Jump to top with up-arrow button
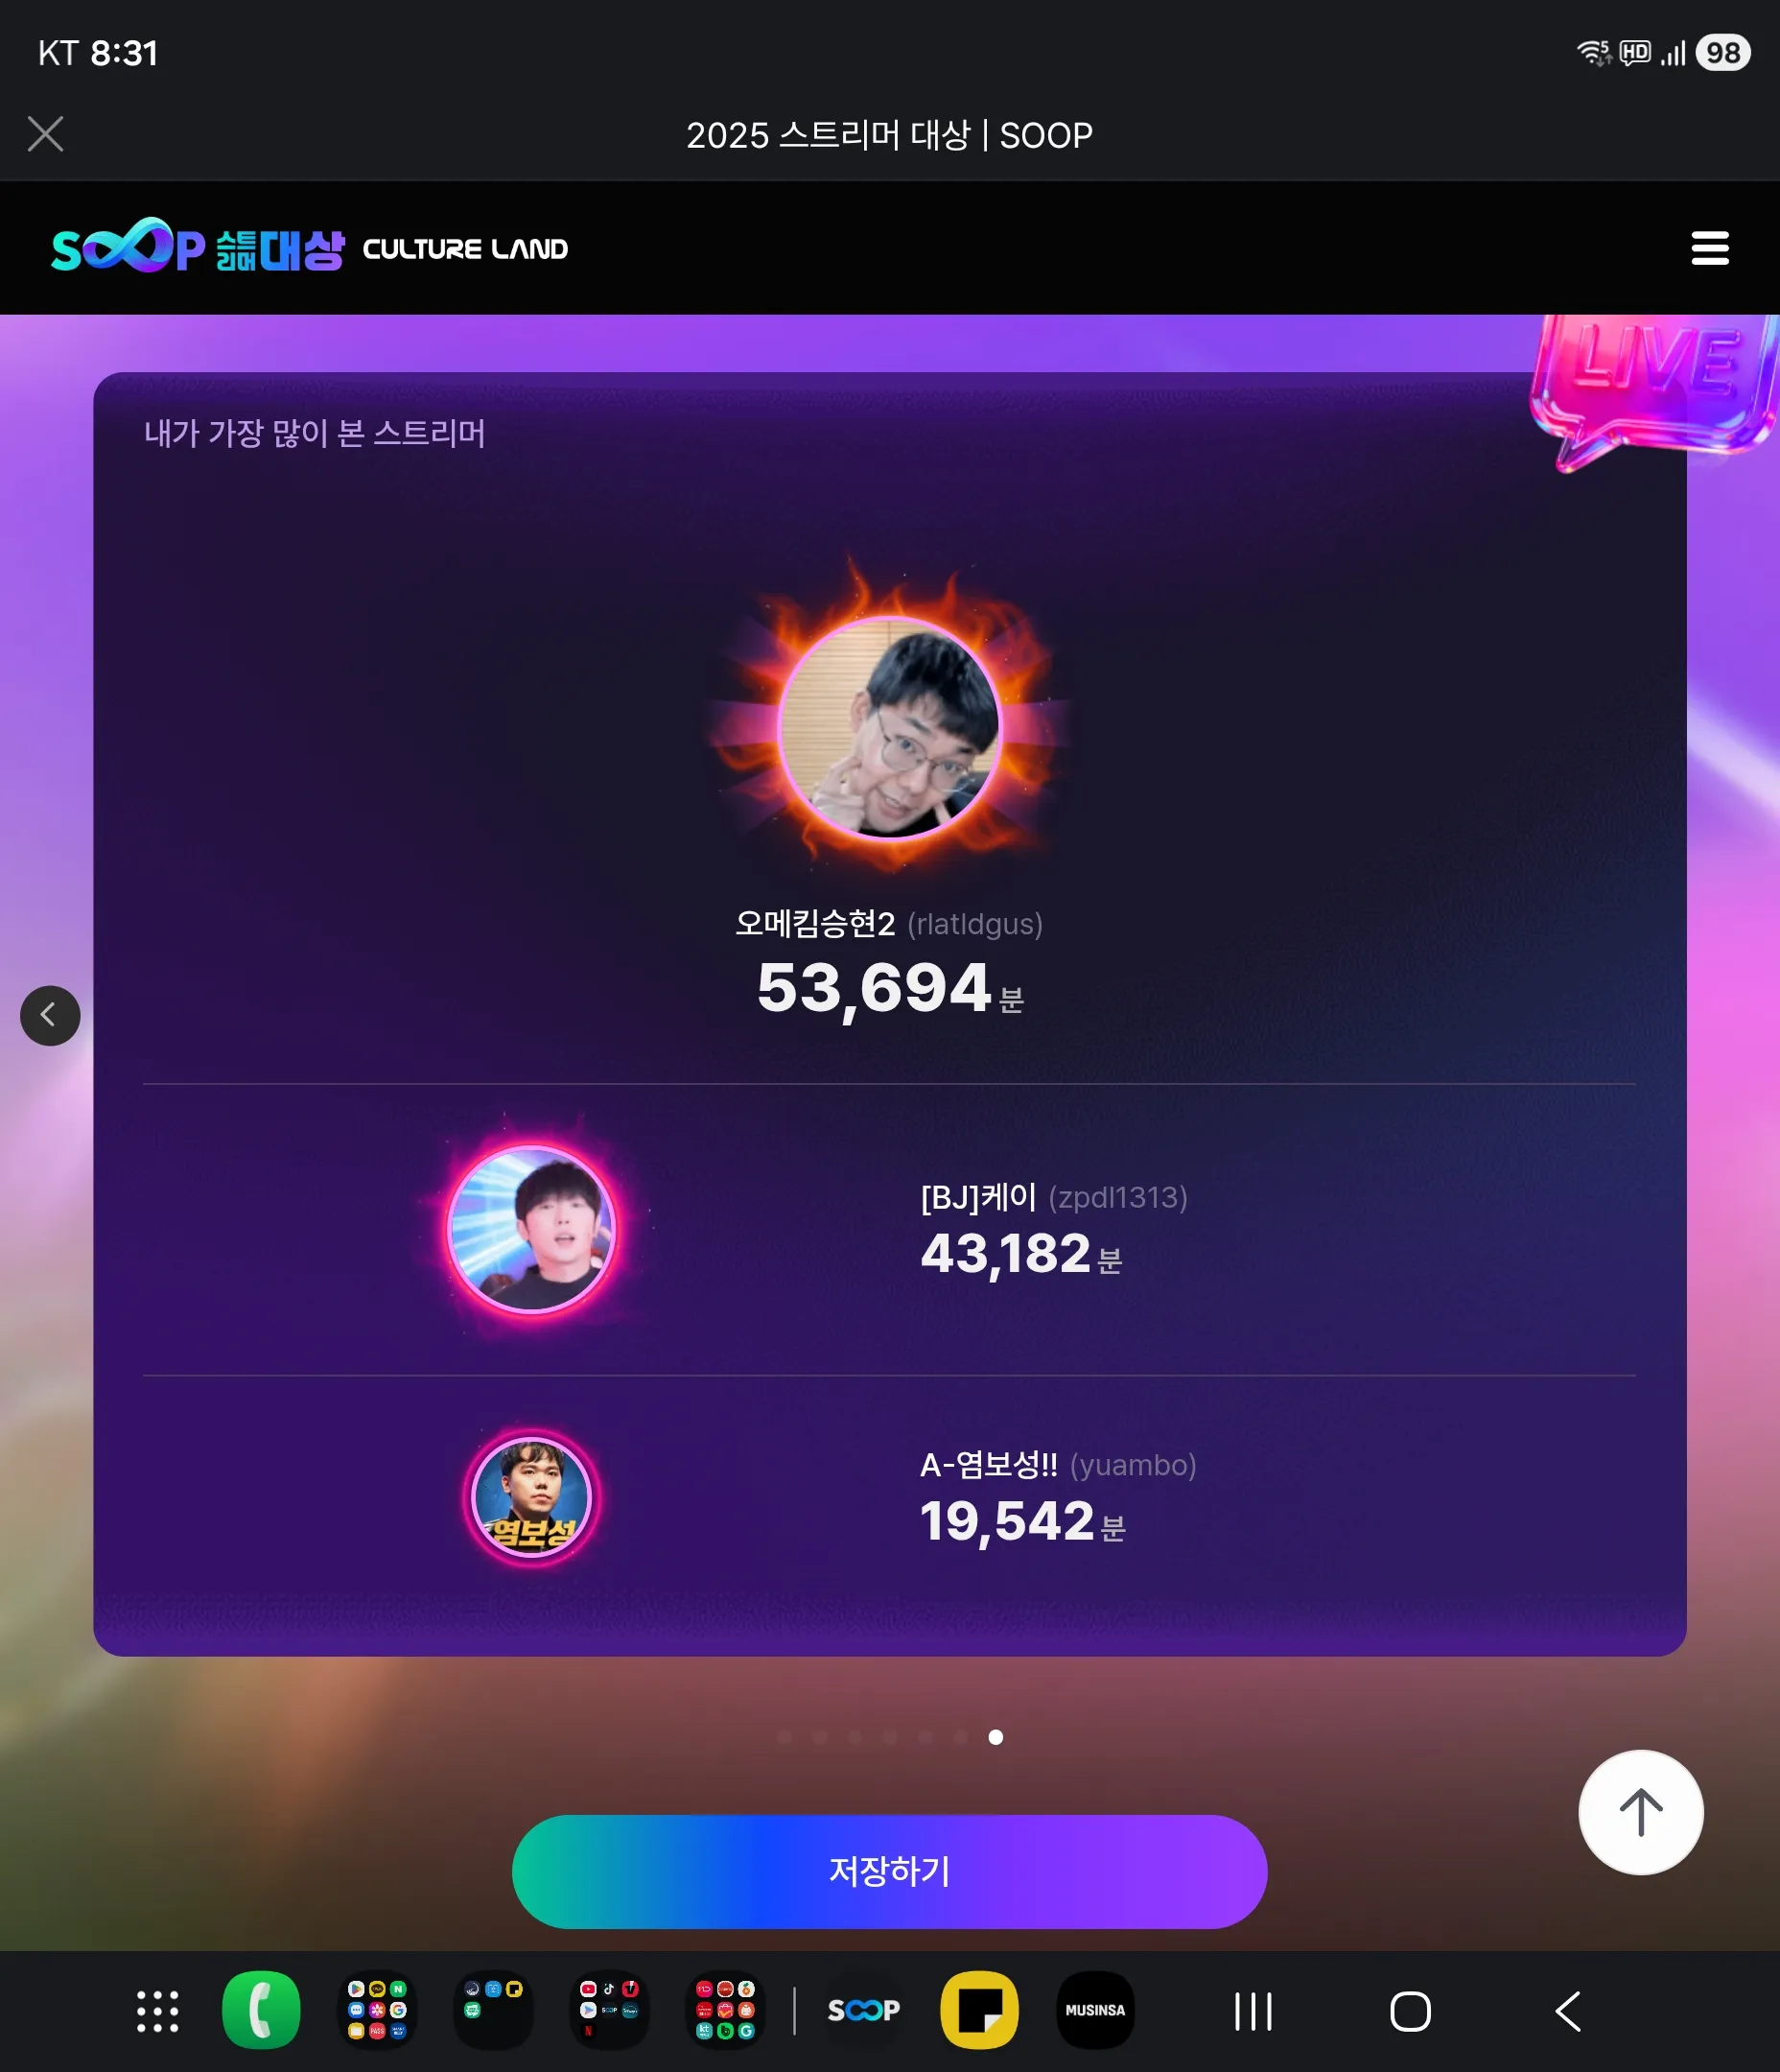 (1640, 1812)
